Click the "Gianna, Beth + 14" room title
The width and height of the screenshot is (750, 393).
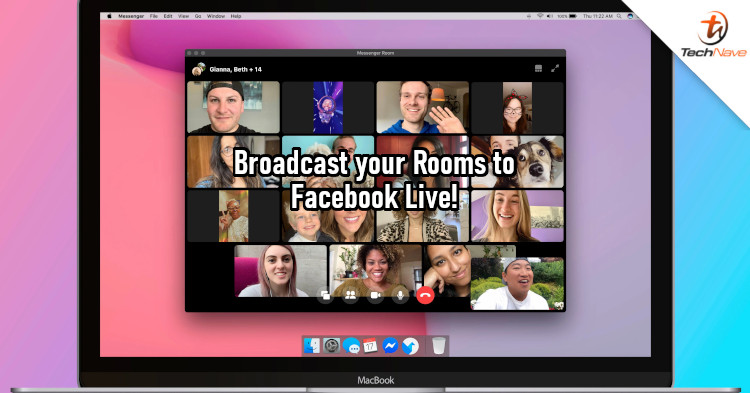tap(235, 69)
